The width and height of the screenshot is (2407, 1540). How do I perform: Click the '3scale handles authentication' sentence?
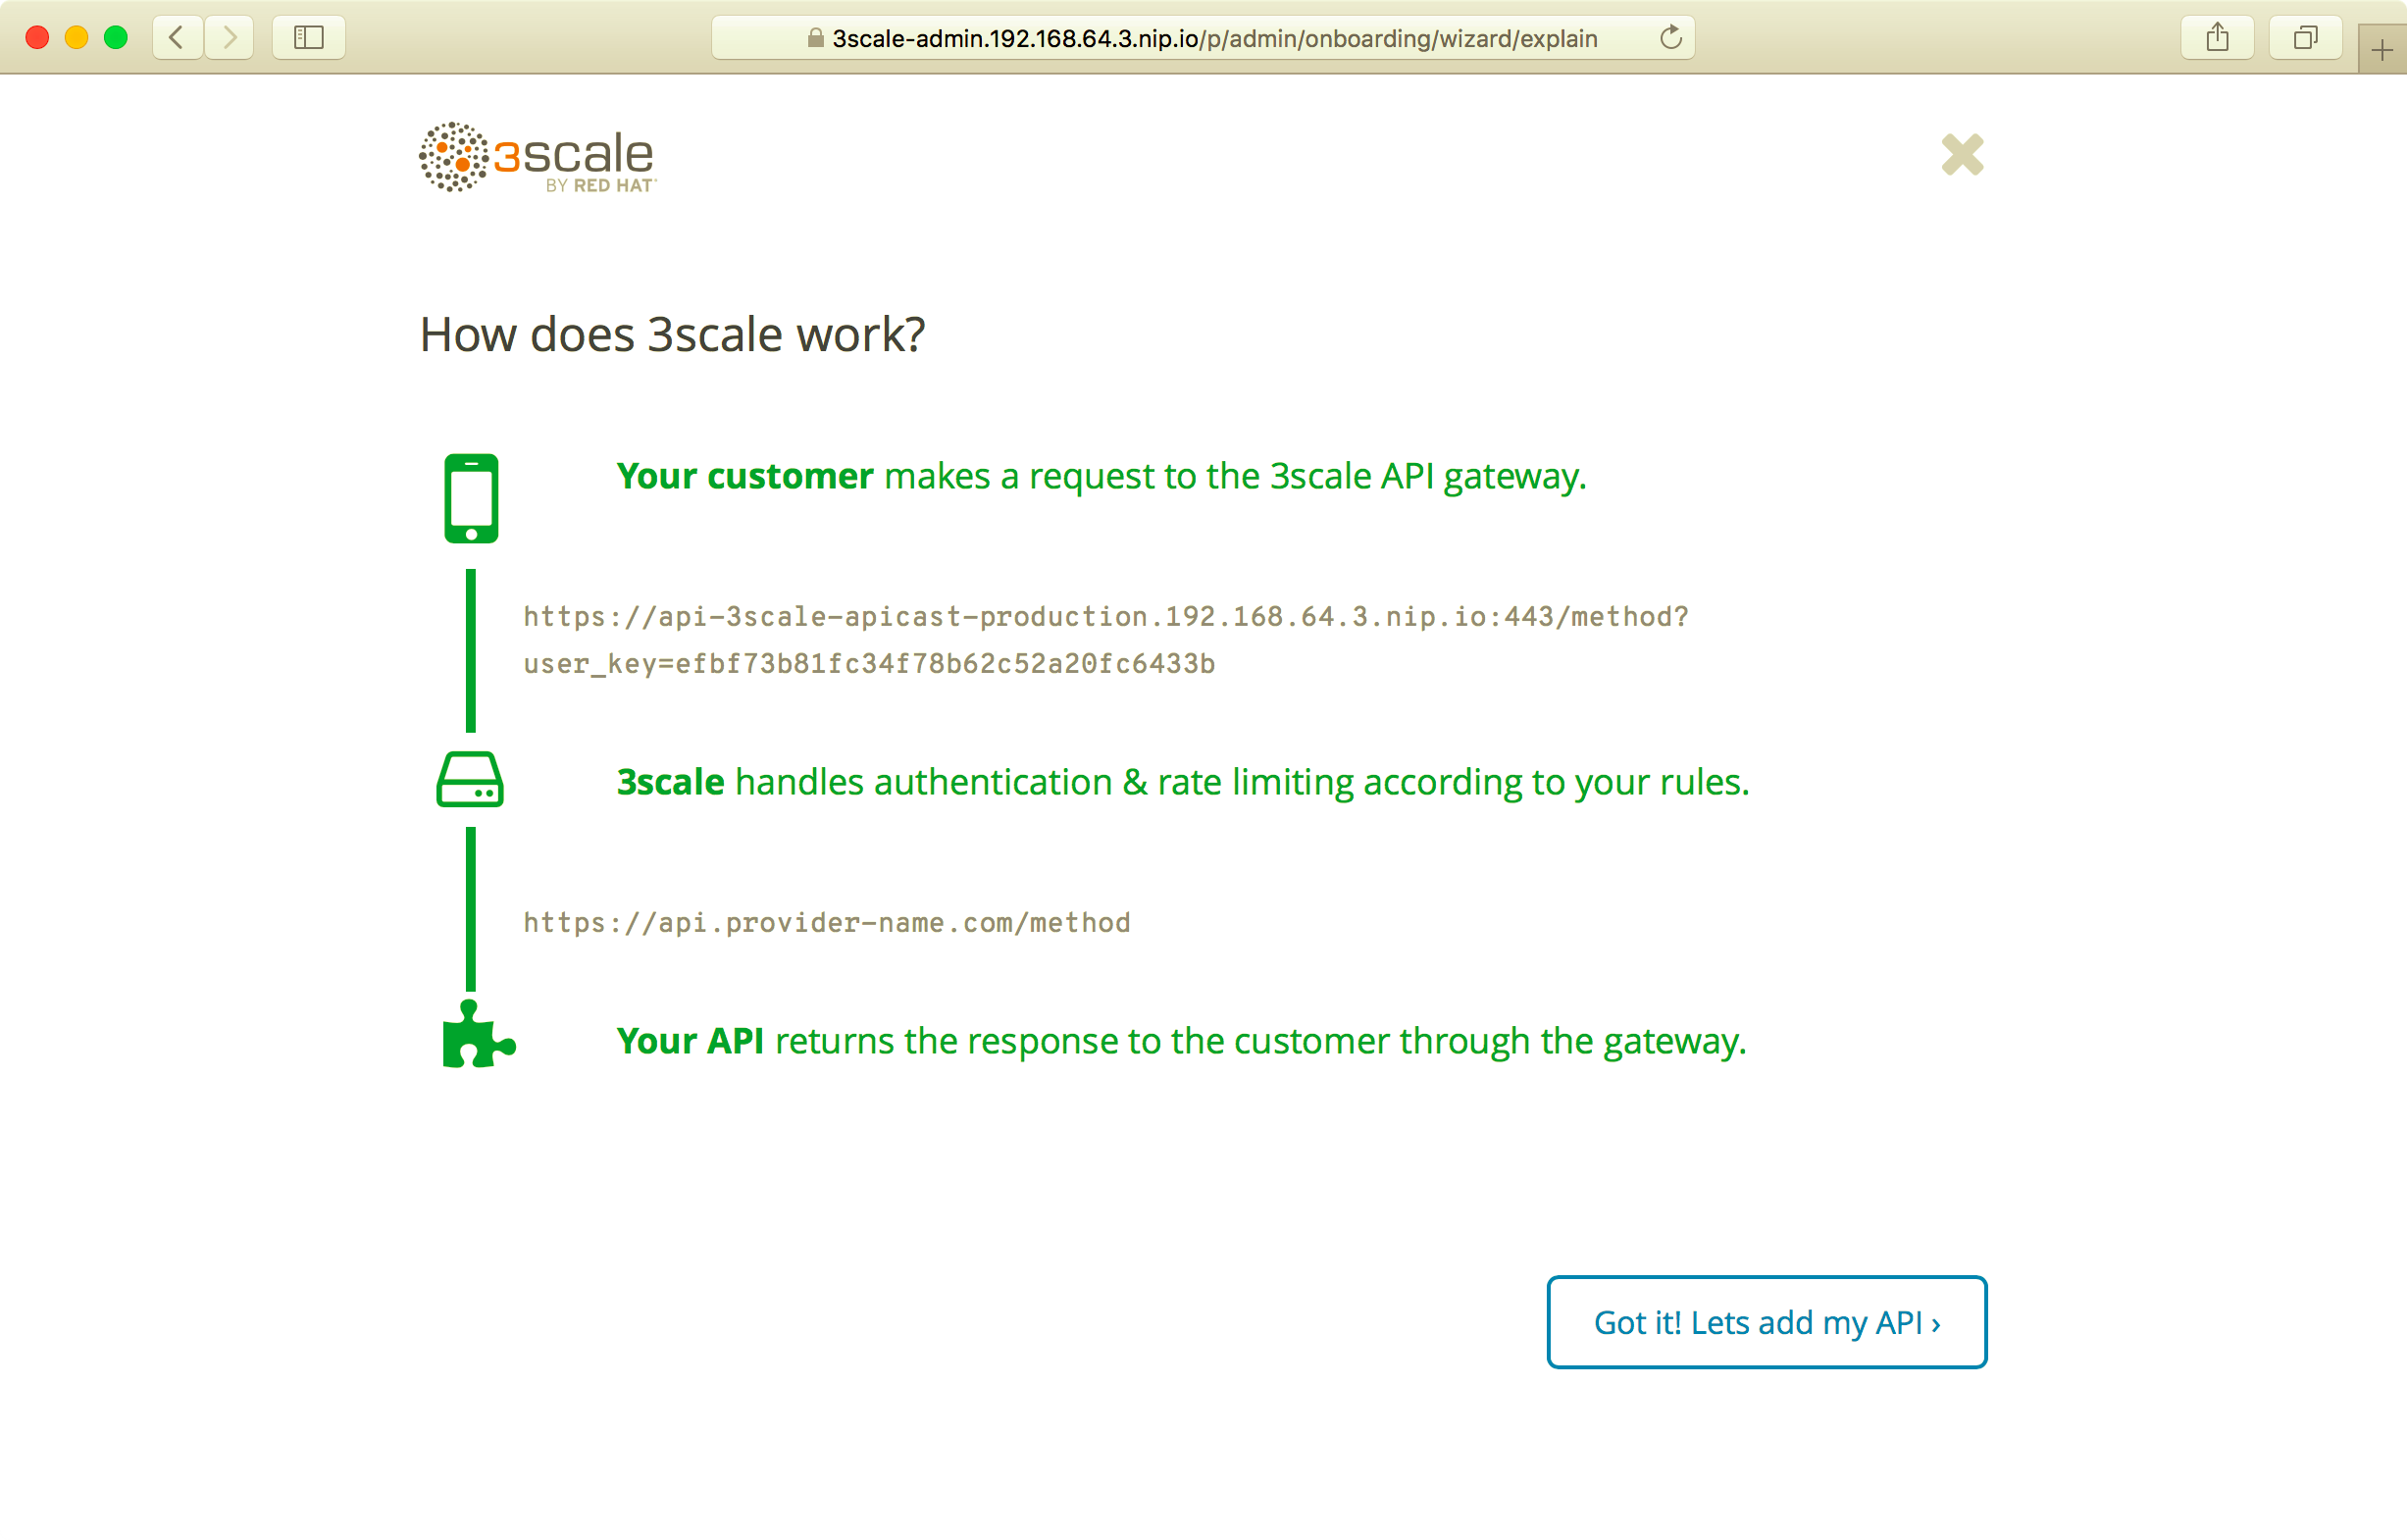click(x=1183, y=782)
